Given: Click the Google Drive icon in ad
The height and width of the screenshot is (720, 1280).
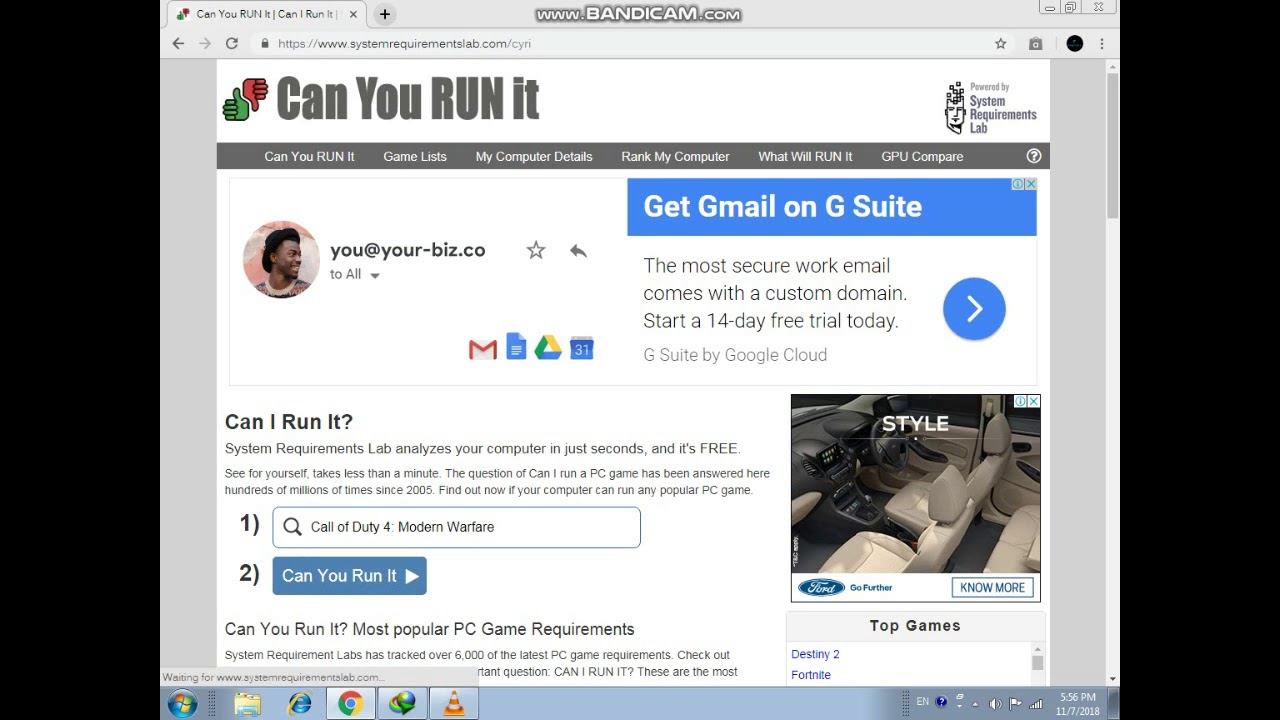Looking at the screenshot, I should coord(548,348).
